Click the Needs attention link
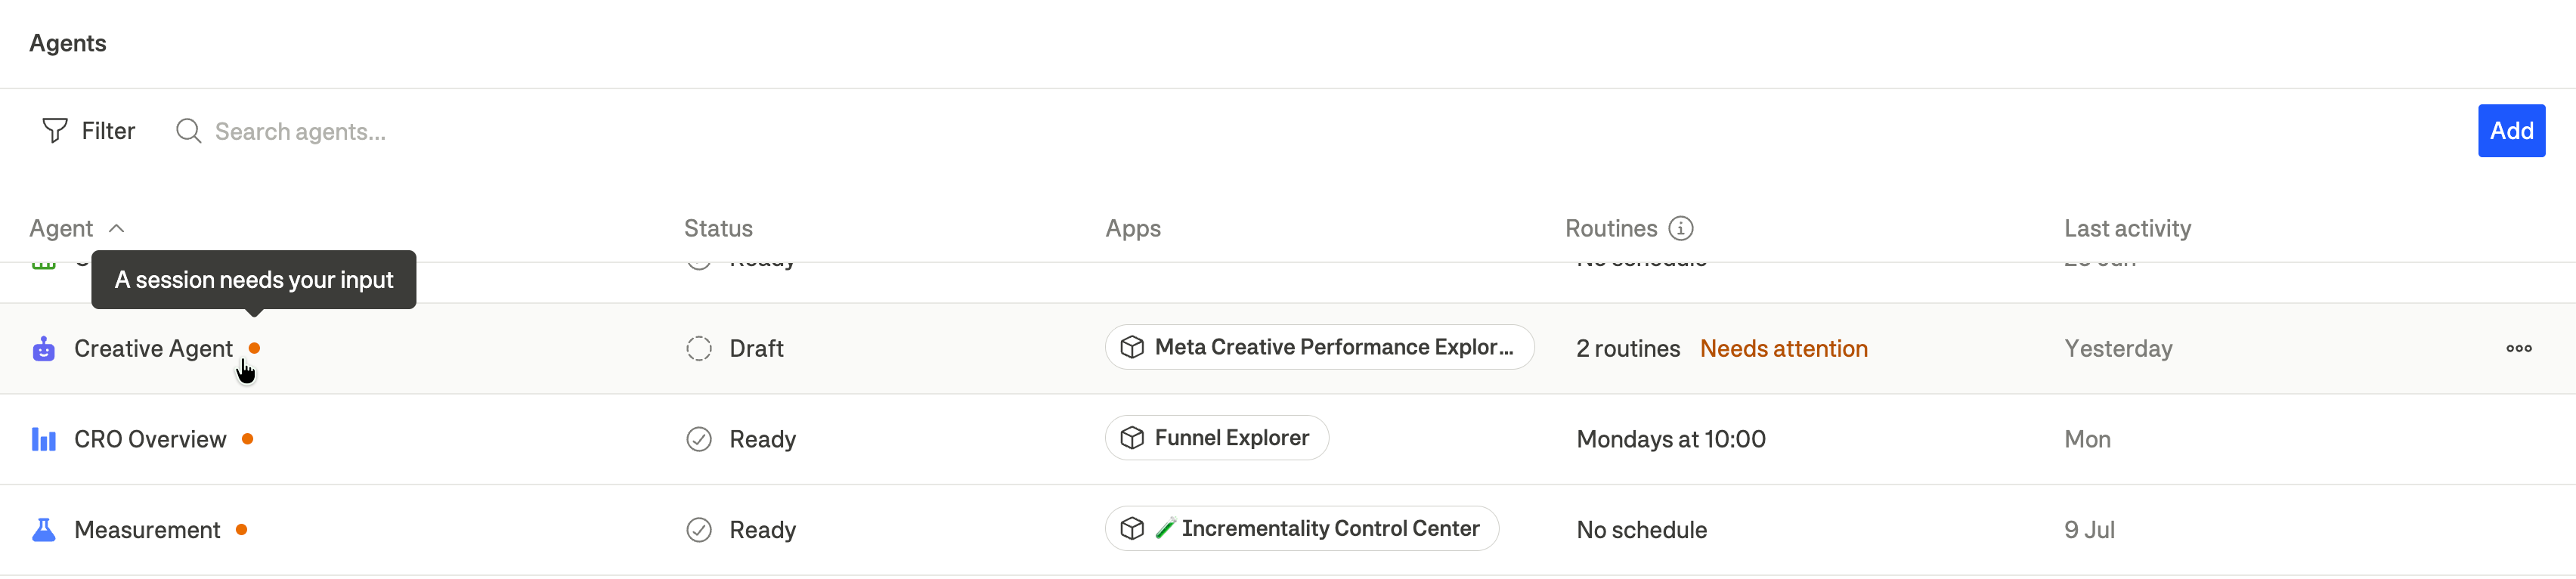Viewport: 2576px width, 579px height. [1783, 349]
